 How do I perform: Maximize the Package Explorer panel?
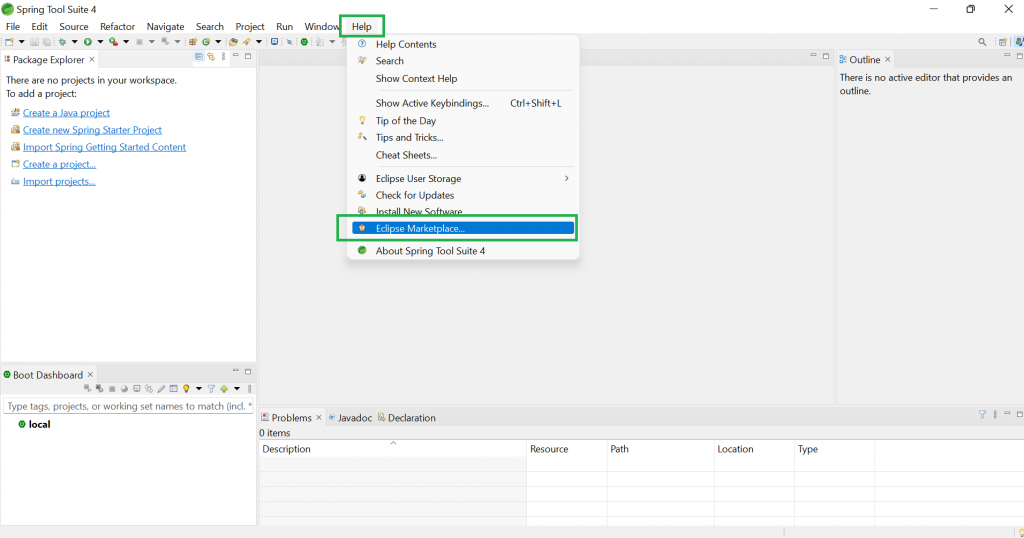(248, 56)
